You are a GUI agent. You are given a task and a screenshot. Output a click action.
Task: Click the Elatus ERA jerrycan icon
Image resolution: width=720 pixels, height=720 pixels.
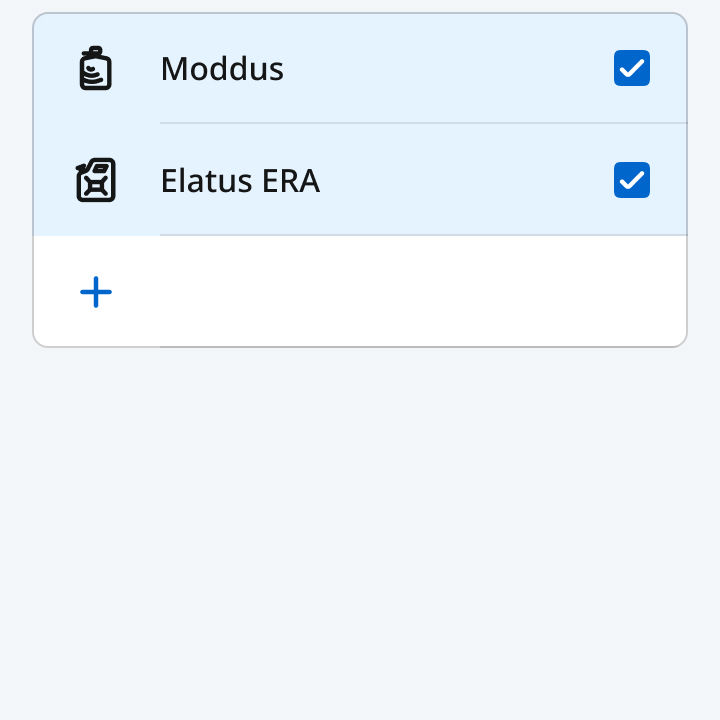pos(96,181)
